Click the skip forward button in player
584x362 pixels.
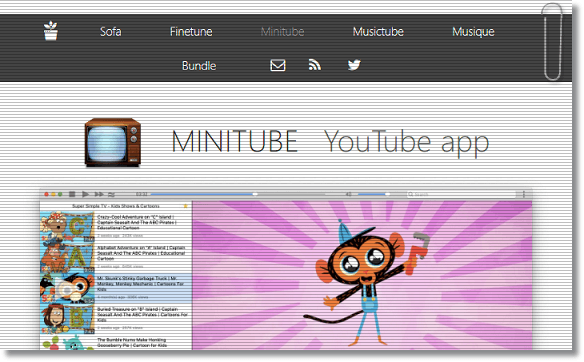(x=99, y=194)
